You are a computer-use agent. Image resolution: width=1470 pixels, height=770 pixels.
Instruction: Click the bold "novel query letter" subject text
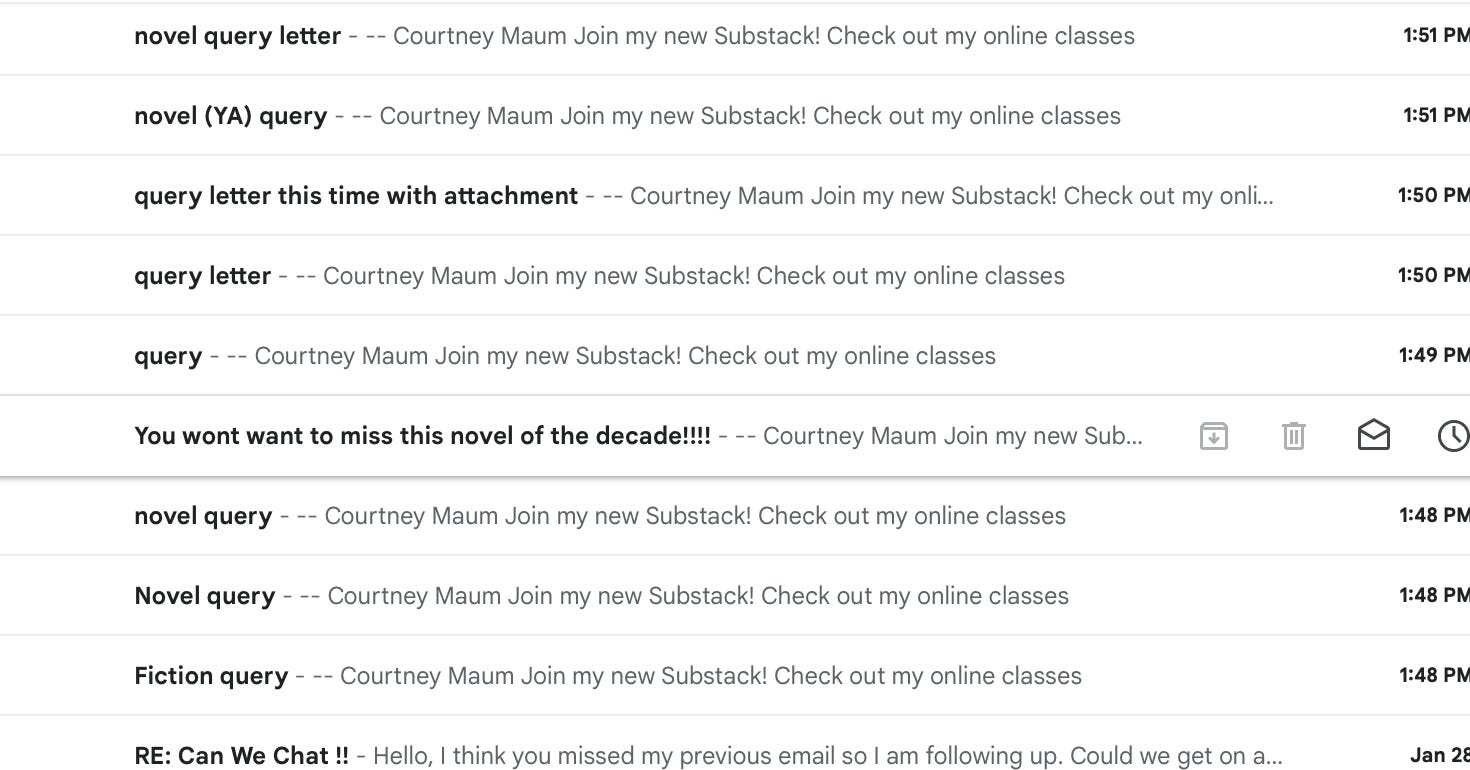coord(236,35)
